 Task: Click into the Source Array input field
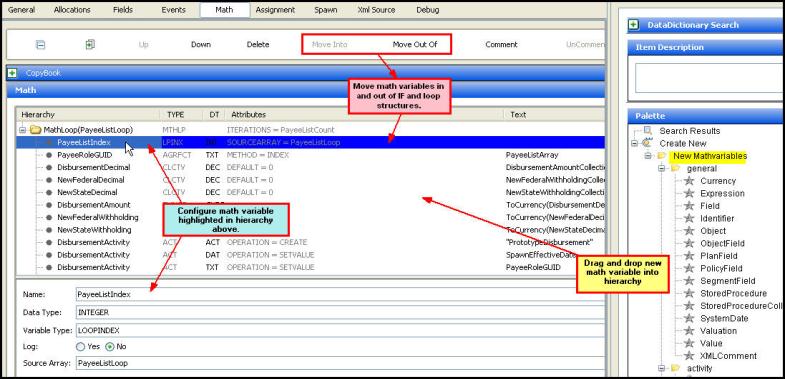coord(340,363)
